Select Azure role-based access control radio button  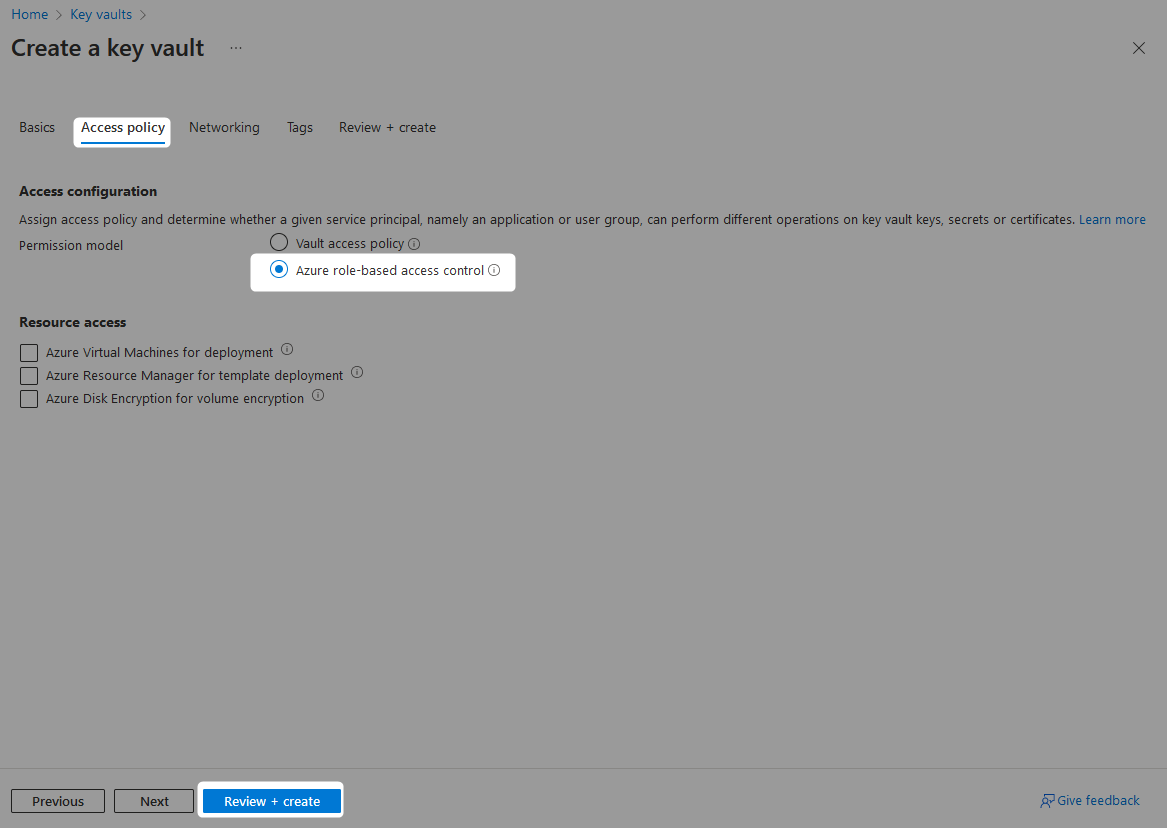coord(279,269)
